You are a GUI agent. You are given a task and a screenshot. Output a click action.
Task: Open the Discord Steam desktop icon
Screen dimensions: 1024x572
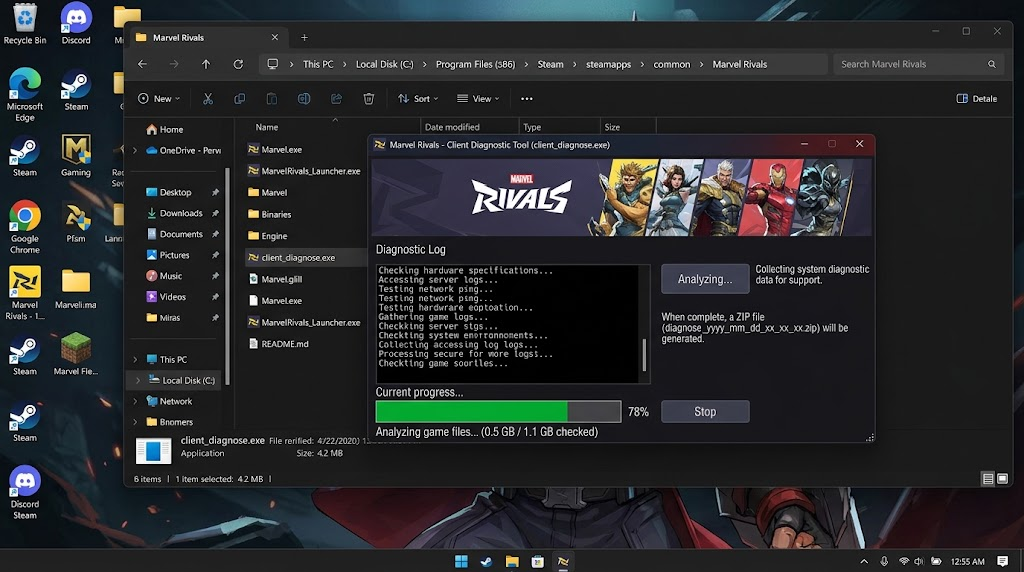(x=25, y=492)
